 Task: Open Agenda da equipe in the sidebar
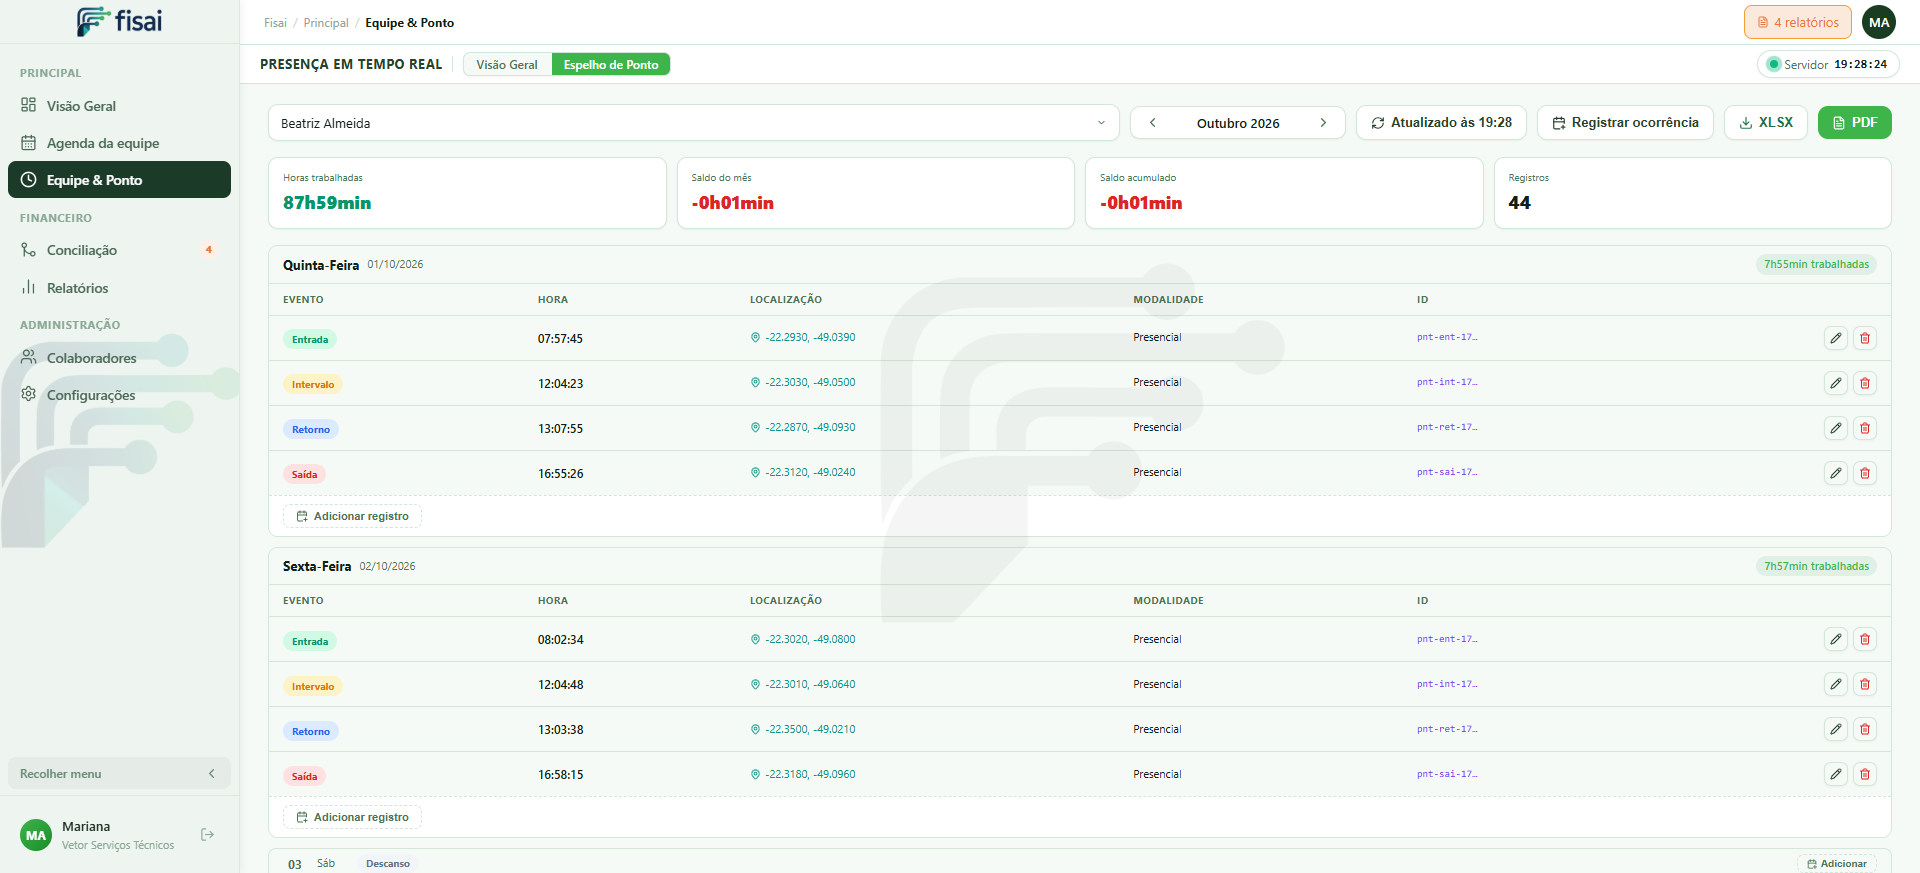[119, 143]
